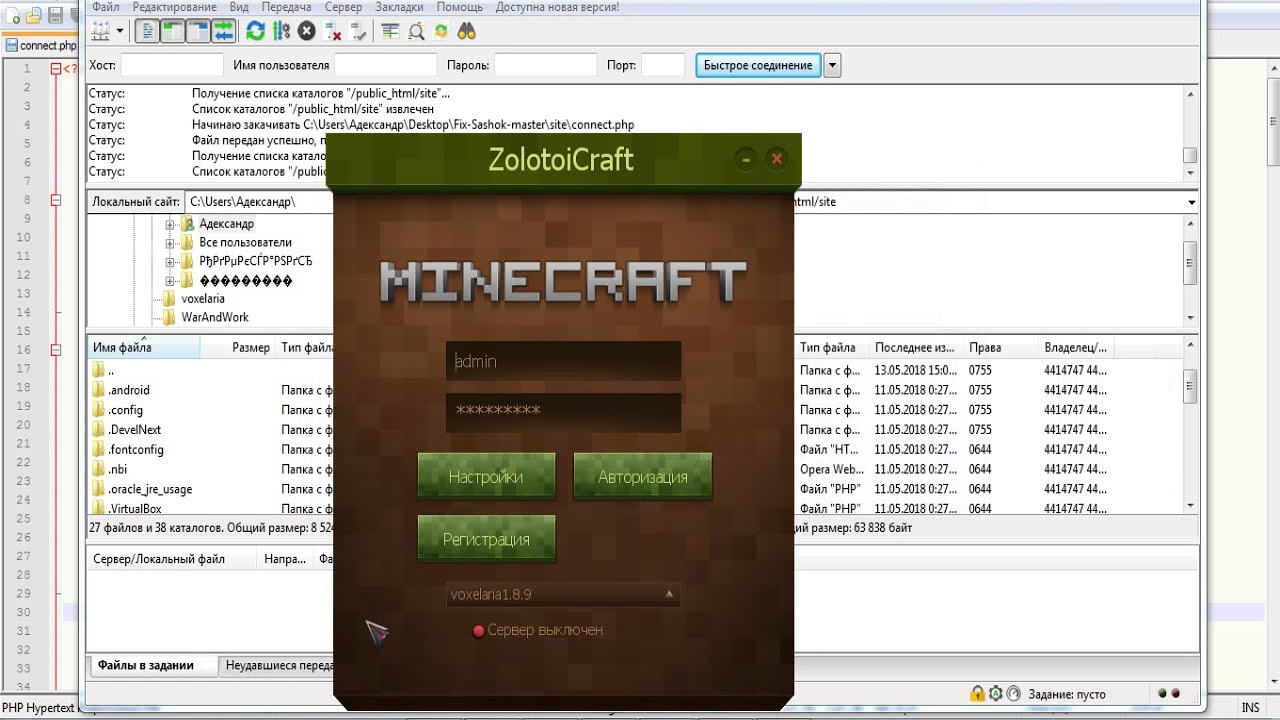The height and width of the screenshot is (720, 1280).
Task: Toggle remote directory tree display
Action: click(197, 31)
